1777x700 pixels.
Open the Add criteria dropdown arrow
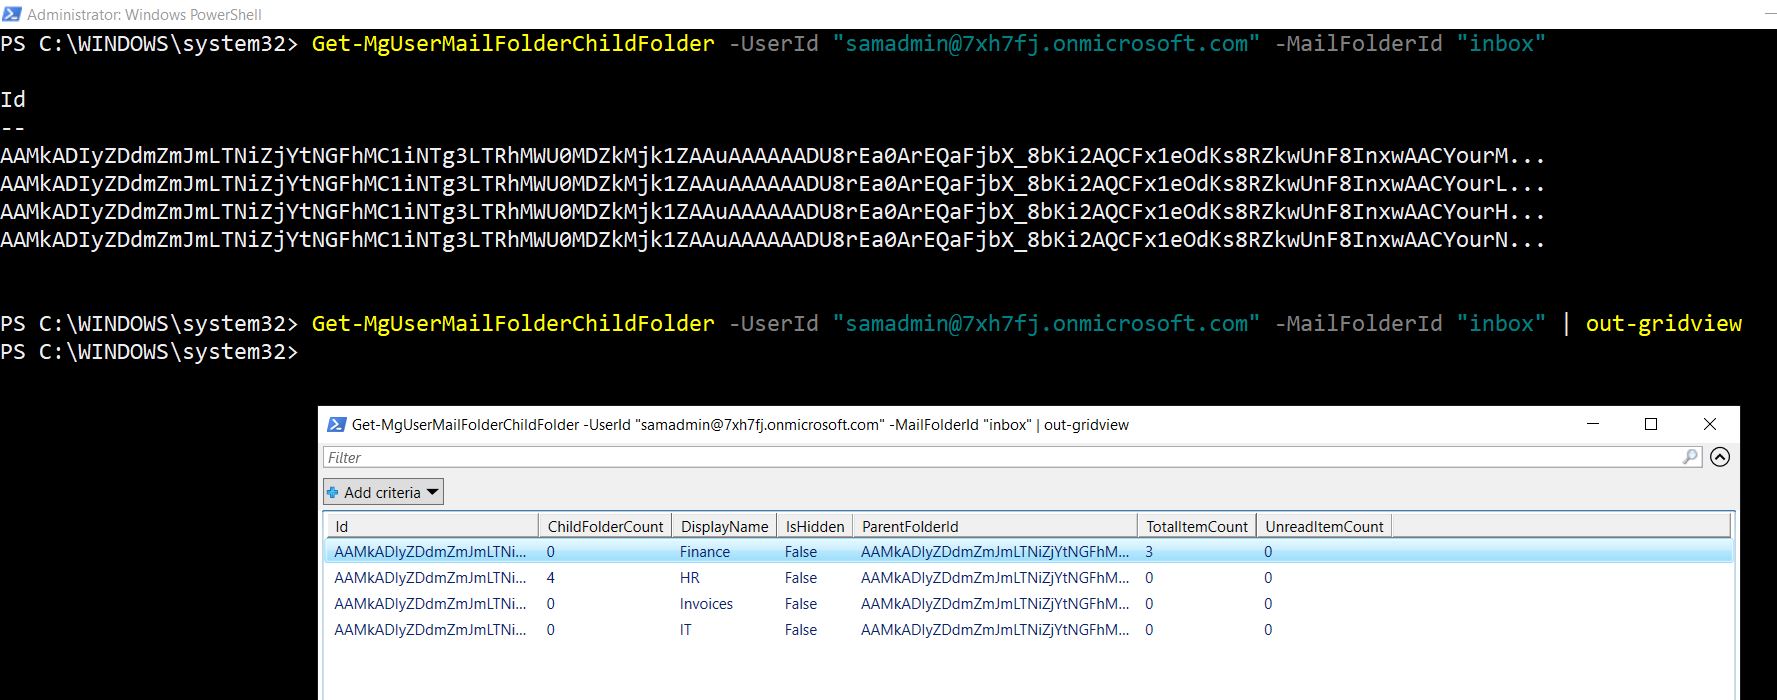pyautogui.click(x=432, y=492)
